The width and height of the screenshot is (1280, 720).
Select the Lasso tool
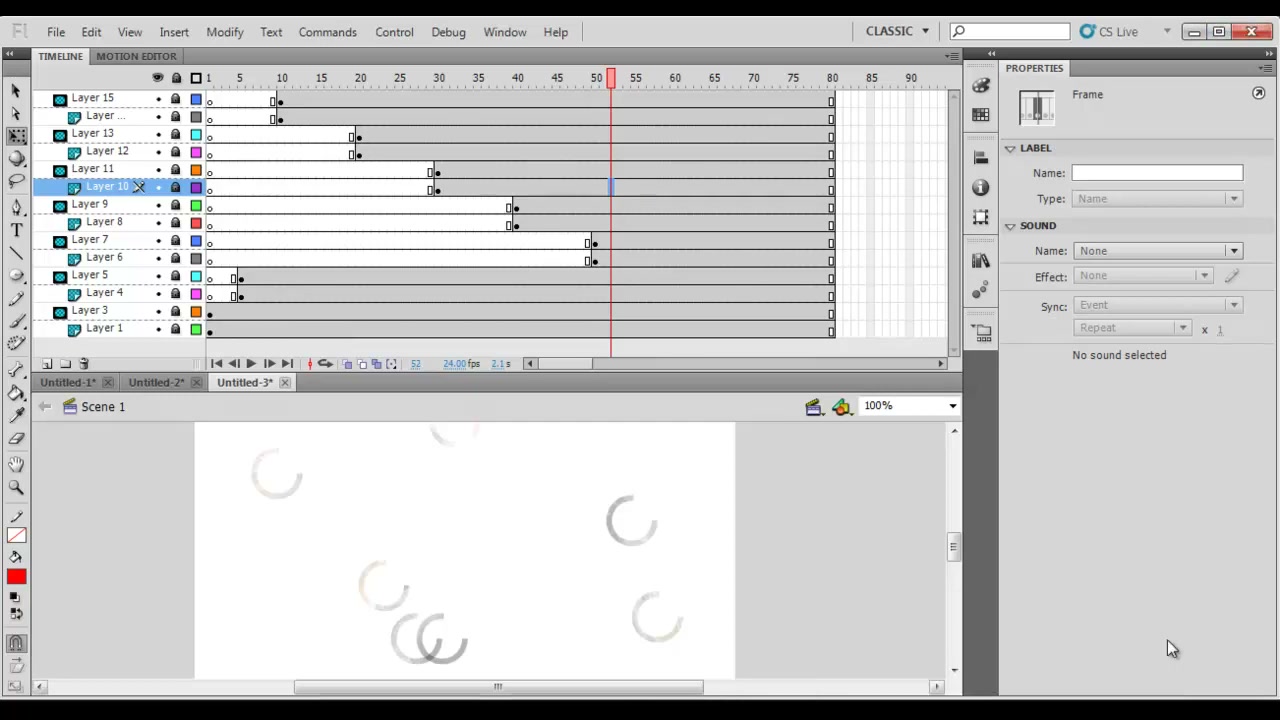pyautogui.click(x=16, y=181)
